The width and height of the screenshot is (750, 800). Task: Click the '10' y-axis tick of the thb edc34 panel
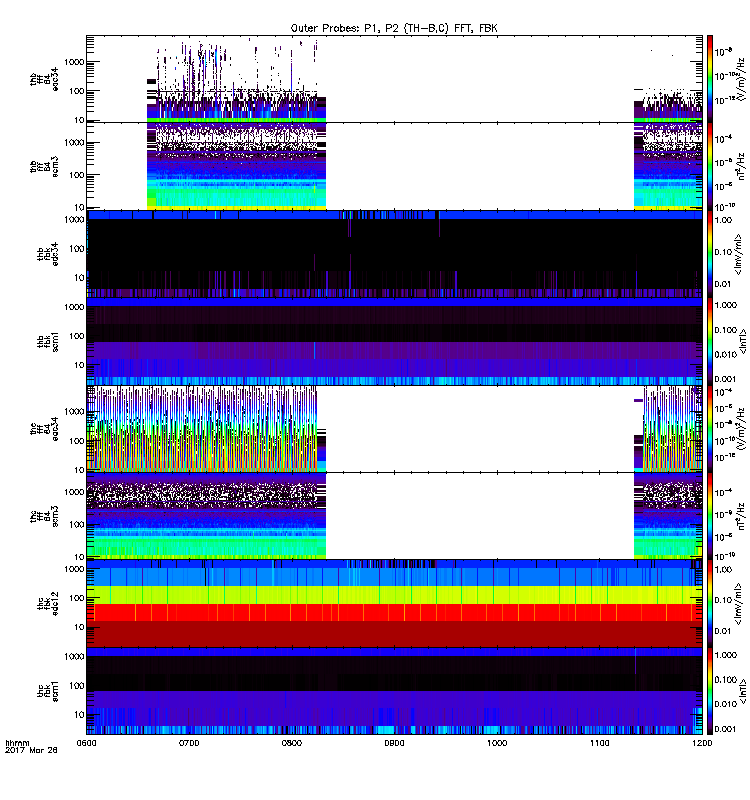tap(79, 278)
